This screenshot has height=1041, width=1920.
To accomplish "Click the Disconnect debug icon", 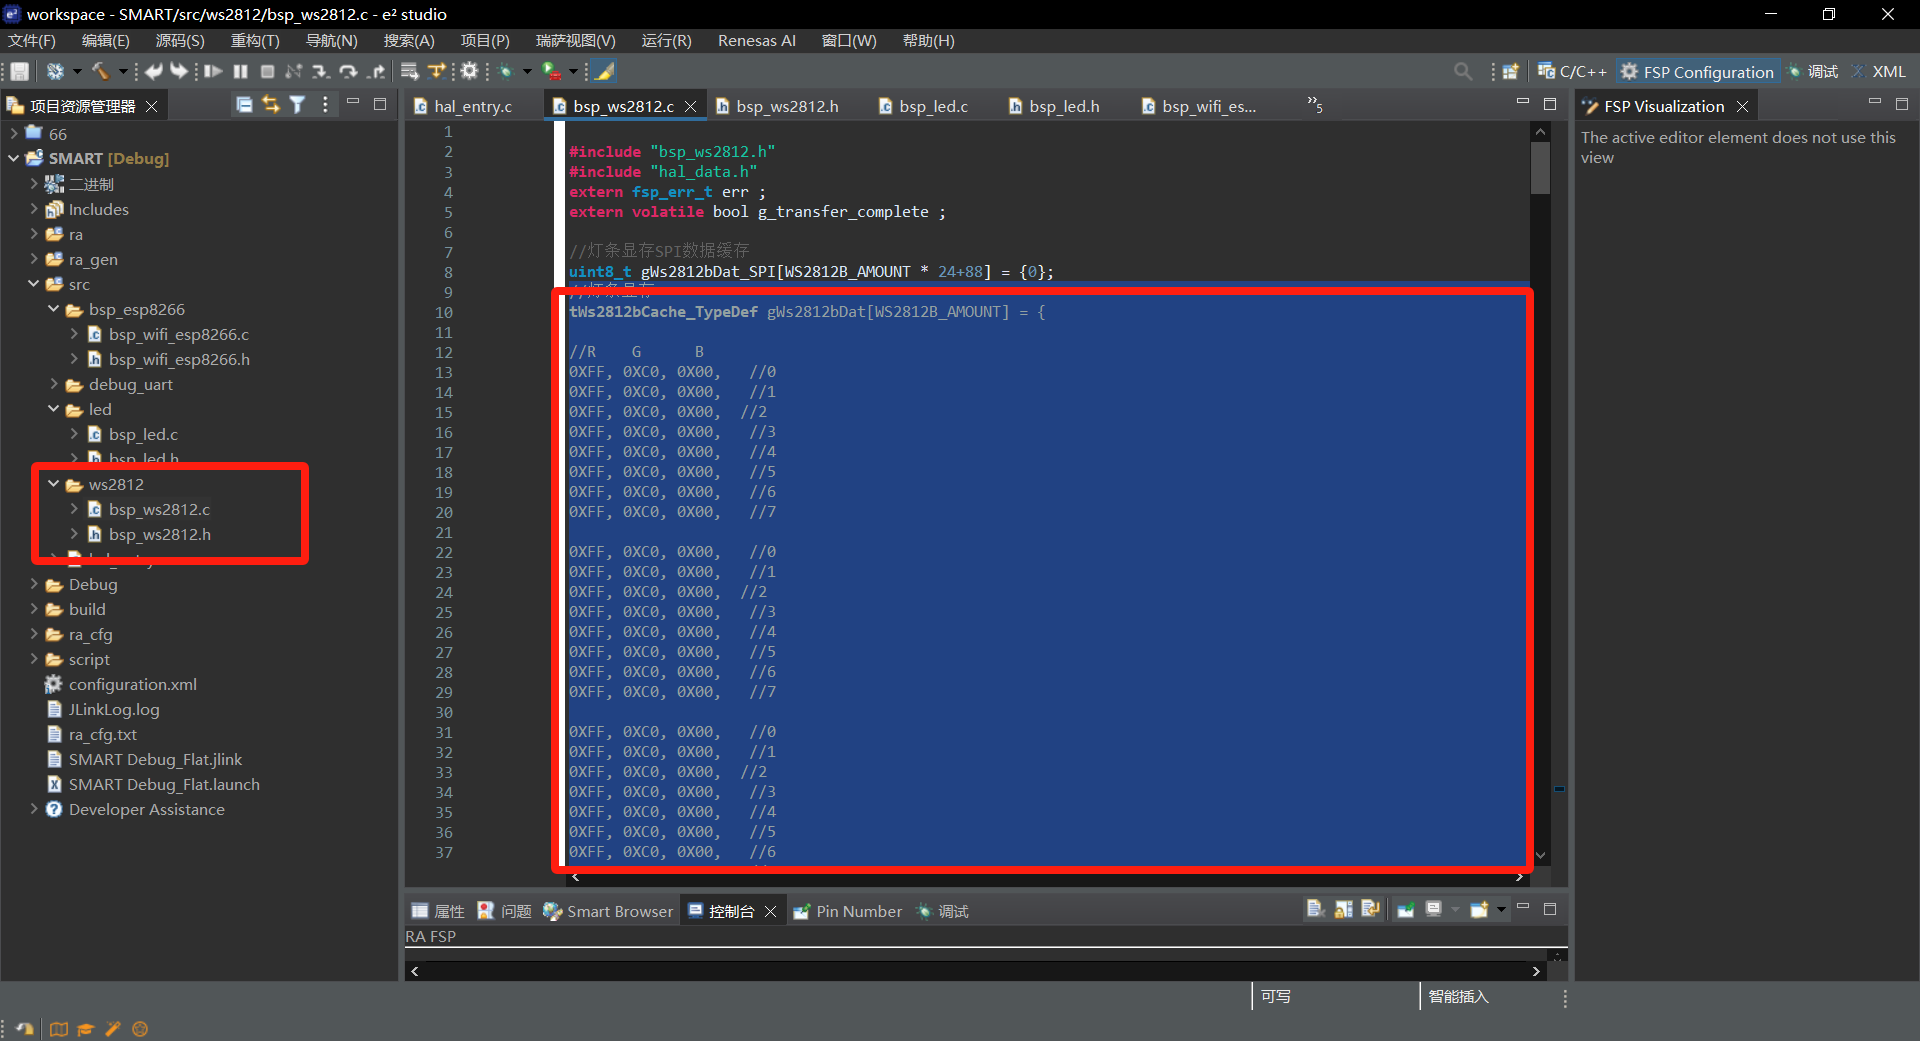I will [293, 71].
